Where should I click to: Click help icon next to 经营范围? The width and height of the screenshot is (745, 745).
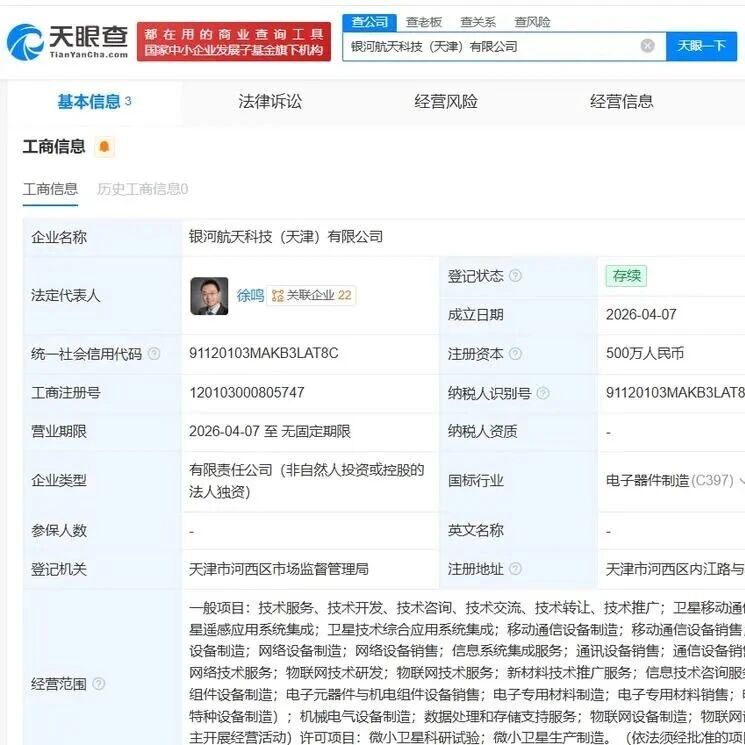(98, 684)
